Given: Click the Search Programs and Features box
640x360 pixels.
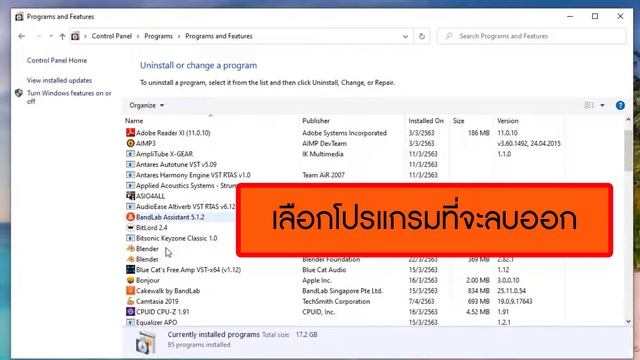Looking at the screenshot, I should 531,36.
